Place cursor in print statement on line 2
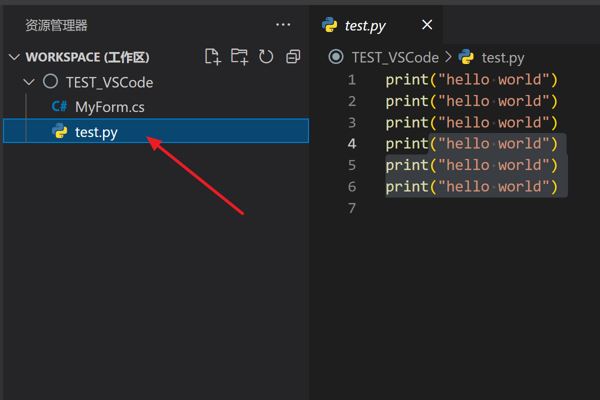The width and height of the screenshot is (600, 400). pyautogui.click(x=470, y=101)
